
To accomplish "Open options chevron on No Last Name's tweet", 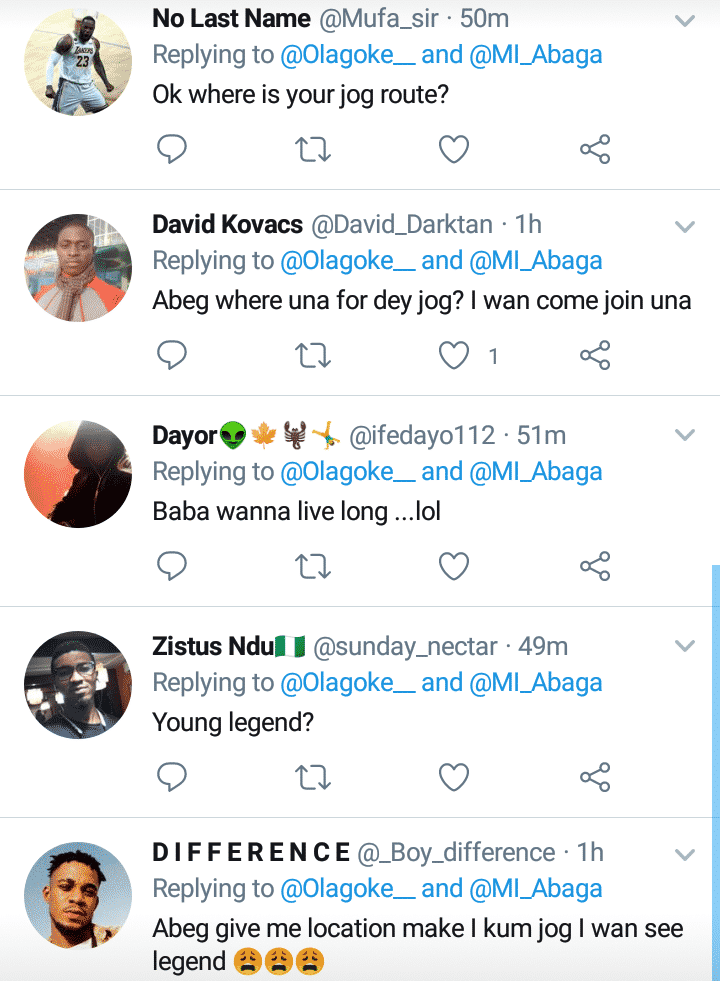I will pos(685,21).
